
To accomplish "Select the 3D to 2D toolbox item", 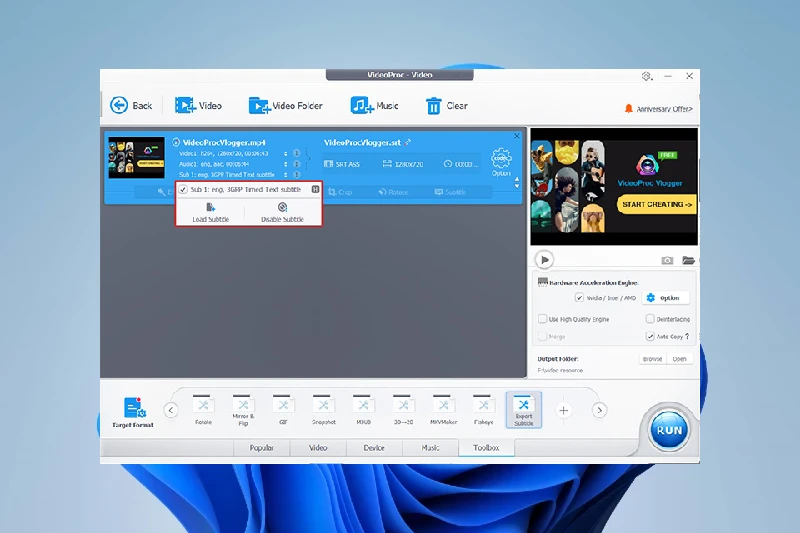I will (x=404, y=410).
